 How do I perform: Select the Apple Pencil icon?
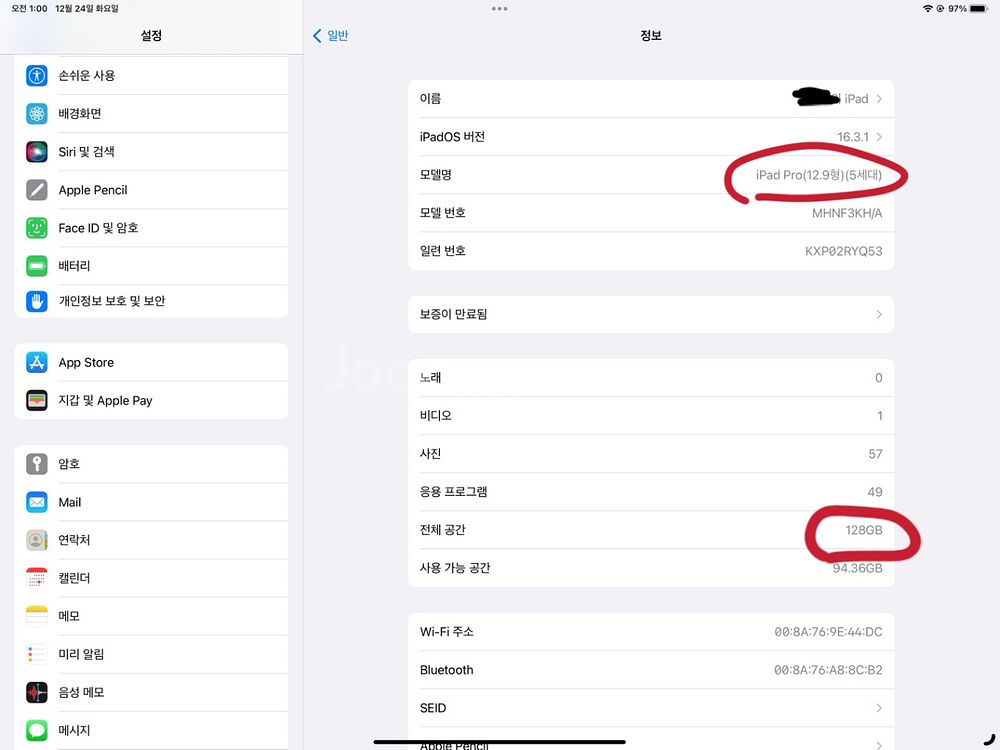click(36, 190)
